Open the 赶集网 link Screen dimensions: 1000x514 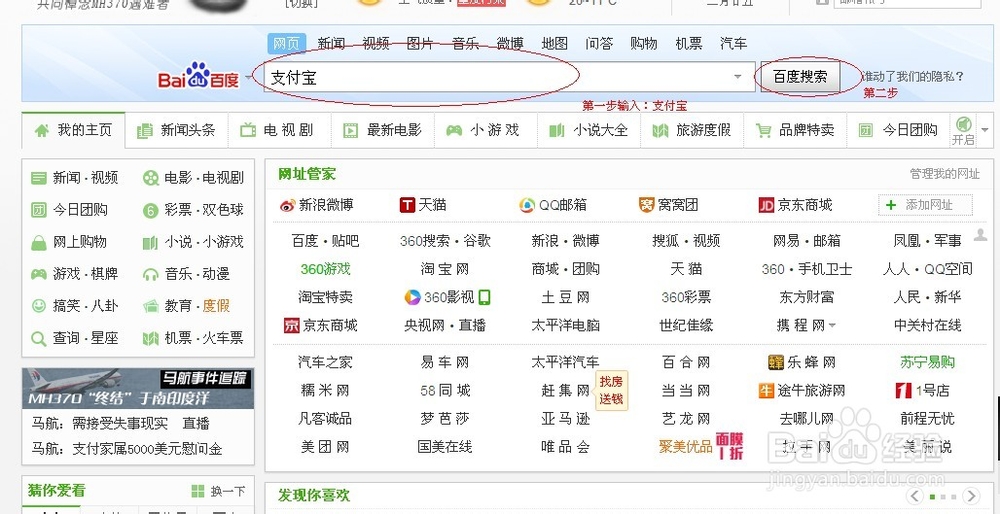pyautogui.click(x=566, y=390)
